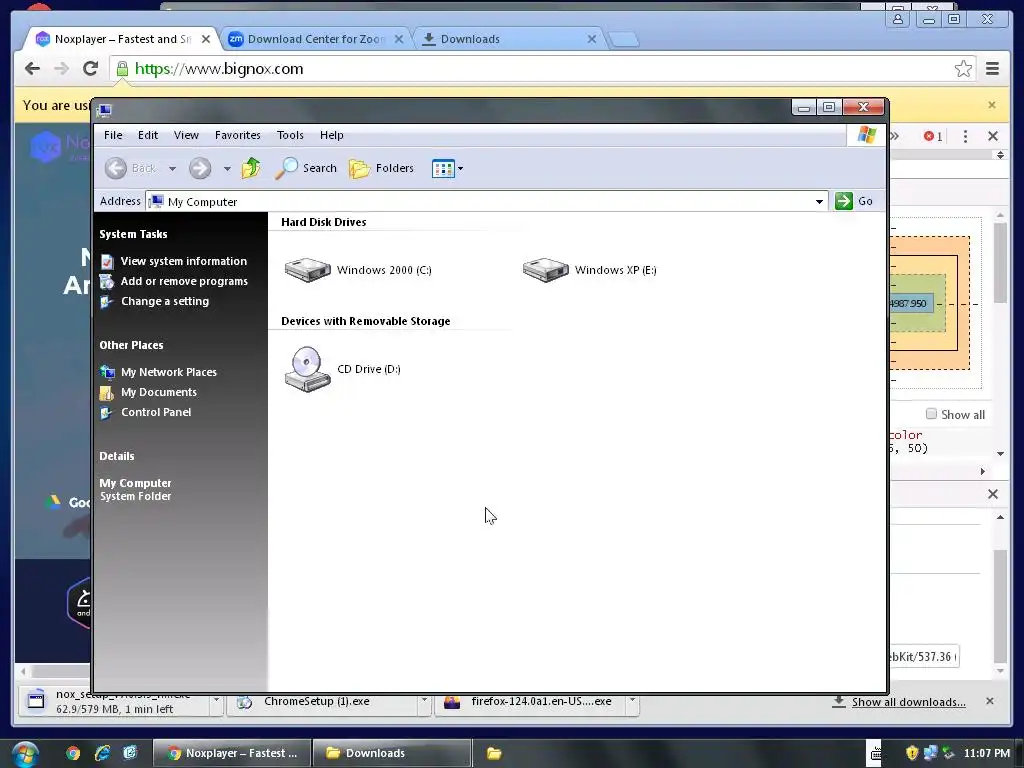Viewport: 1024px width, 768px height.
Task: Open the Windows 2000 (C:) drive icon
Action: [308, 270]
